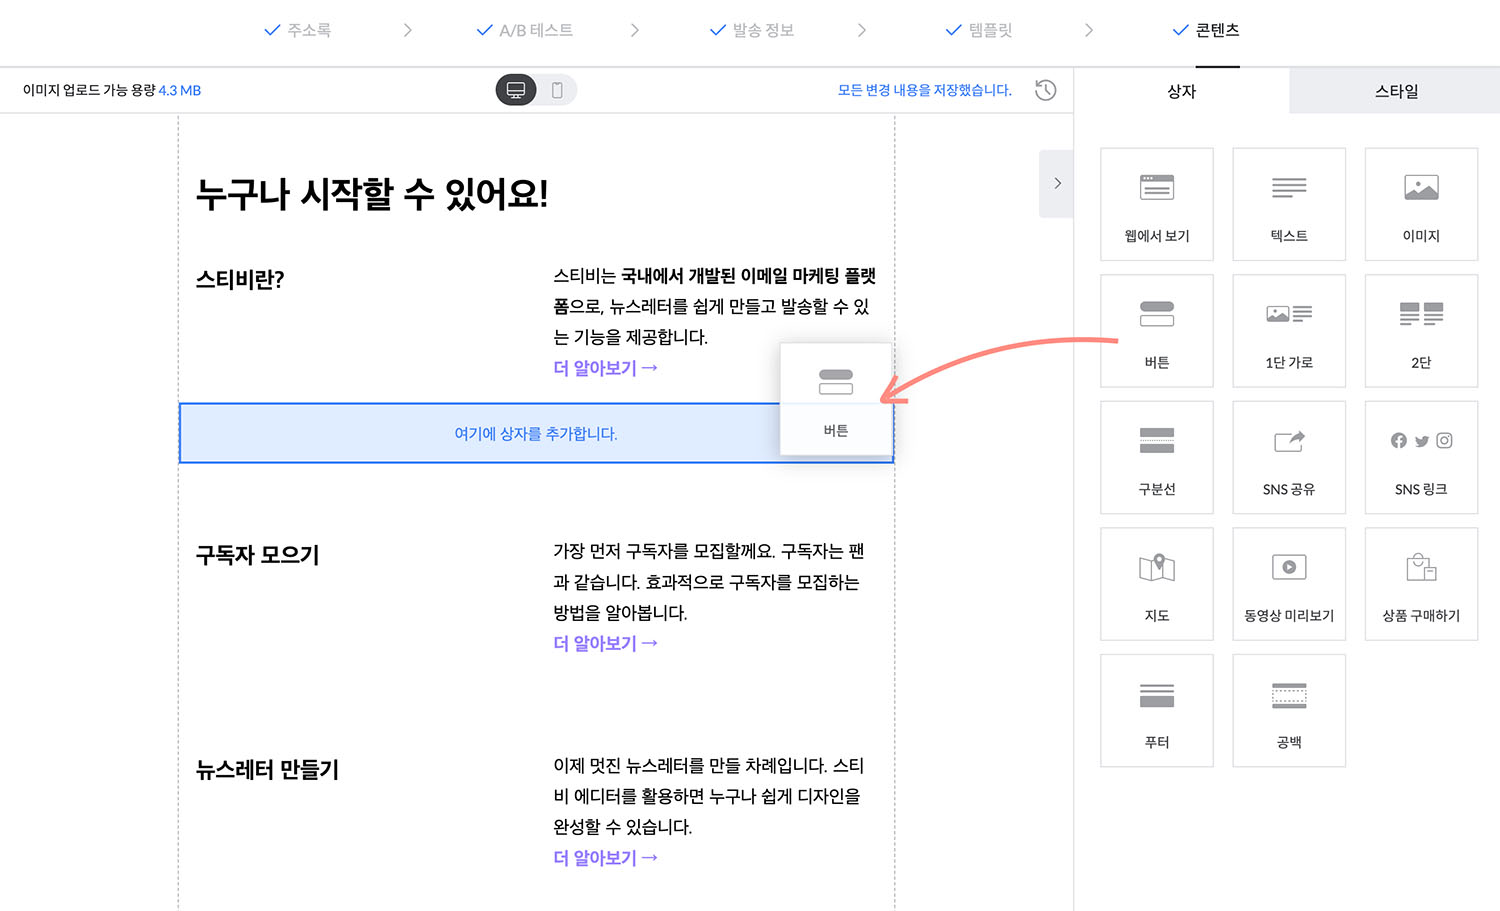Click the 모든 변경 내용을 저장했습니다 message
Screen dimensions: 1500x911
(x=925, y=90)
